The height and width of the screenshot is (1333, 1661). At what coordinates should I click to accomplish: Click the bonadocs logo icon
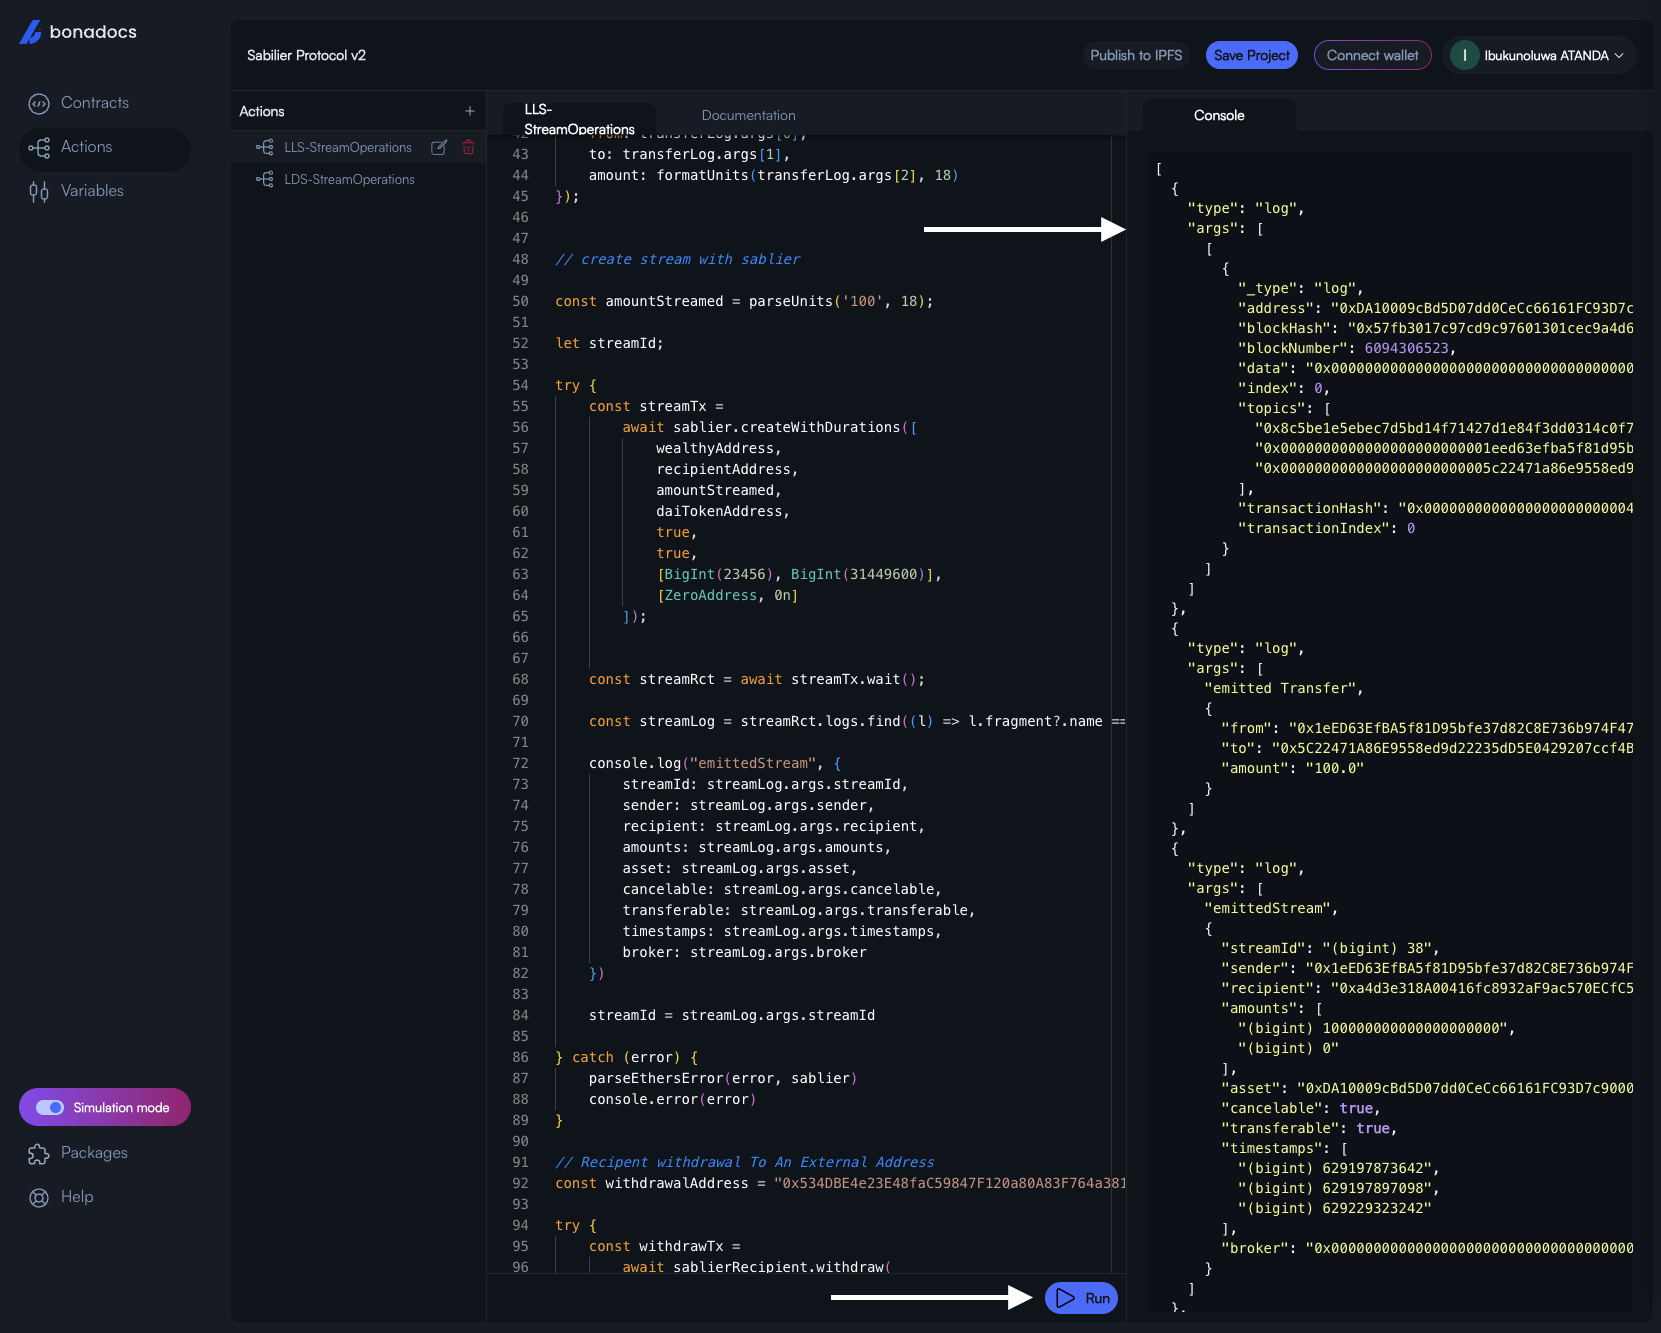(x=31, y=32)
